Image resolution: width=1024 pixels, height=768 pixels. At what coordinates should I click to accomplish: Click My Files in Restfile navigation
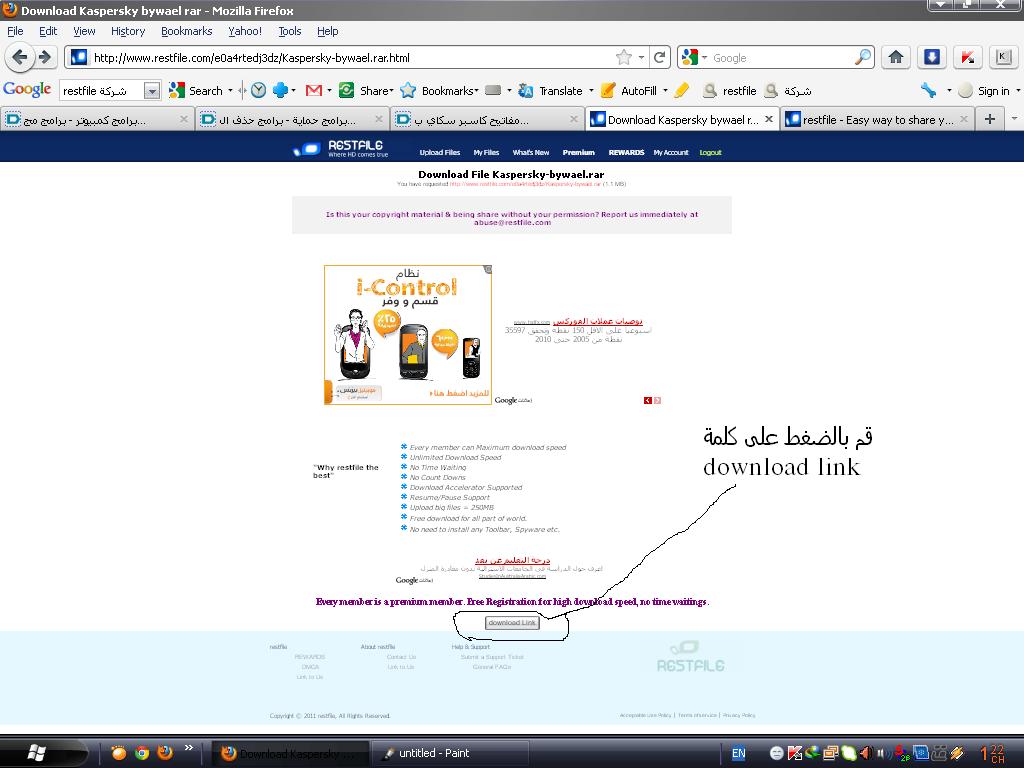point(486,152)
